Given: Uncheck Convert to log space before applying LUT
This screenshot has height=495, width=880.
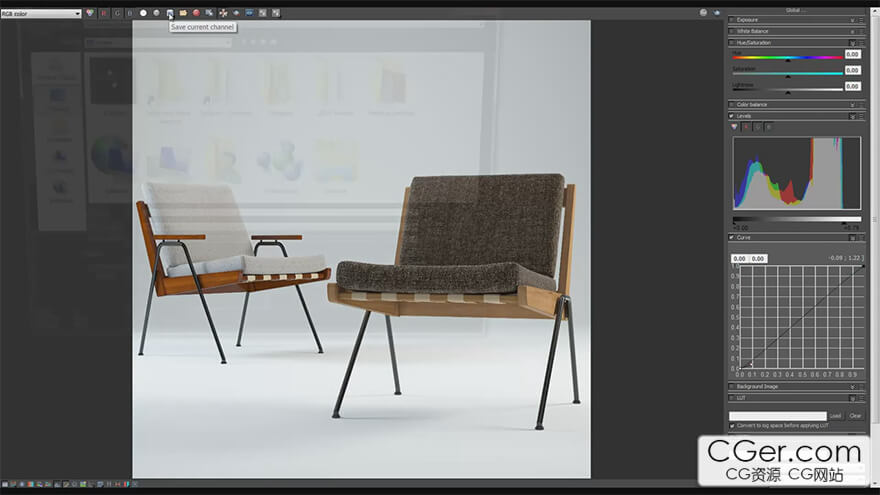Looking at the screenshot, I should [x=732, y=426].
